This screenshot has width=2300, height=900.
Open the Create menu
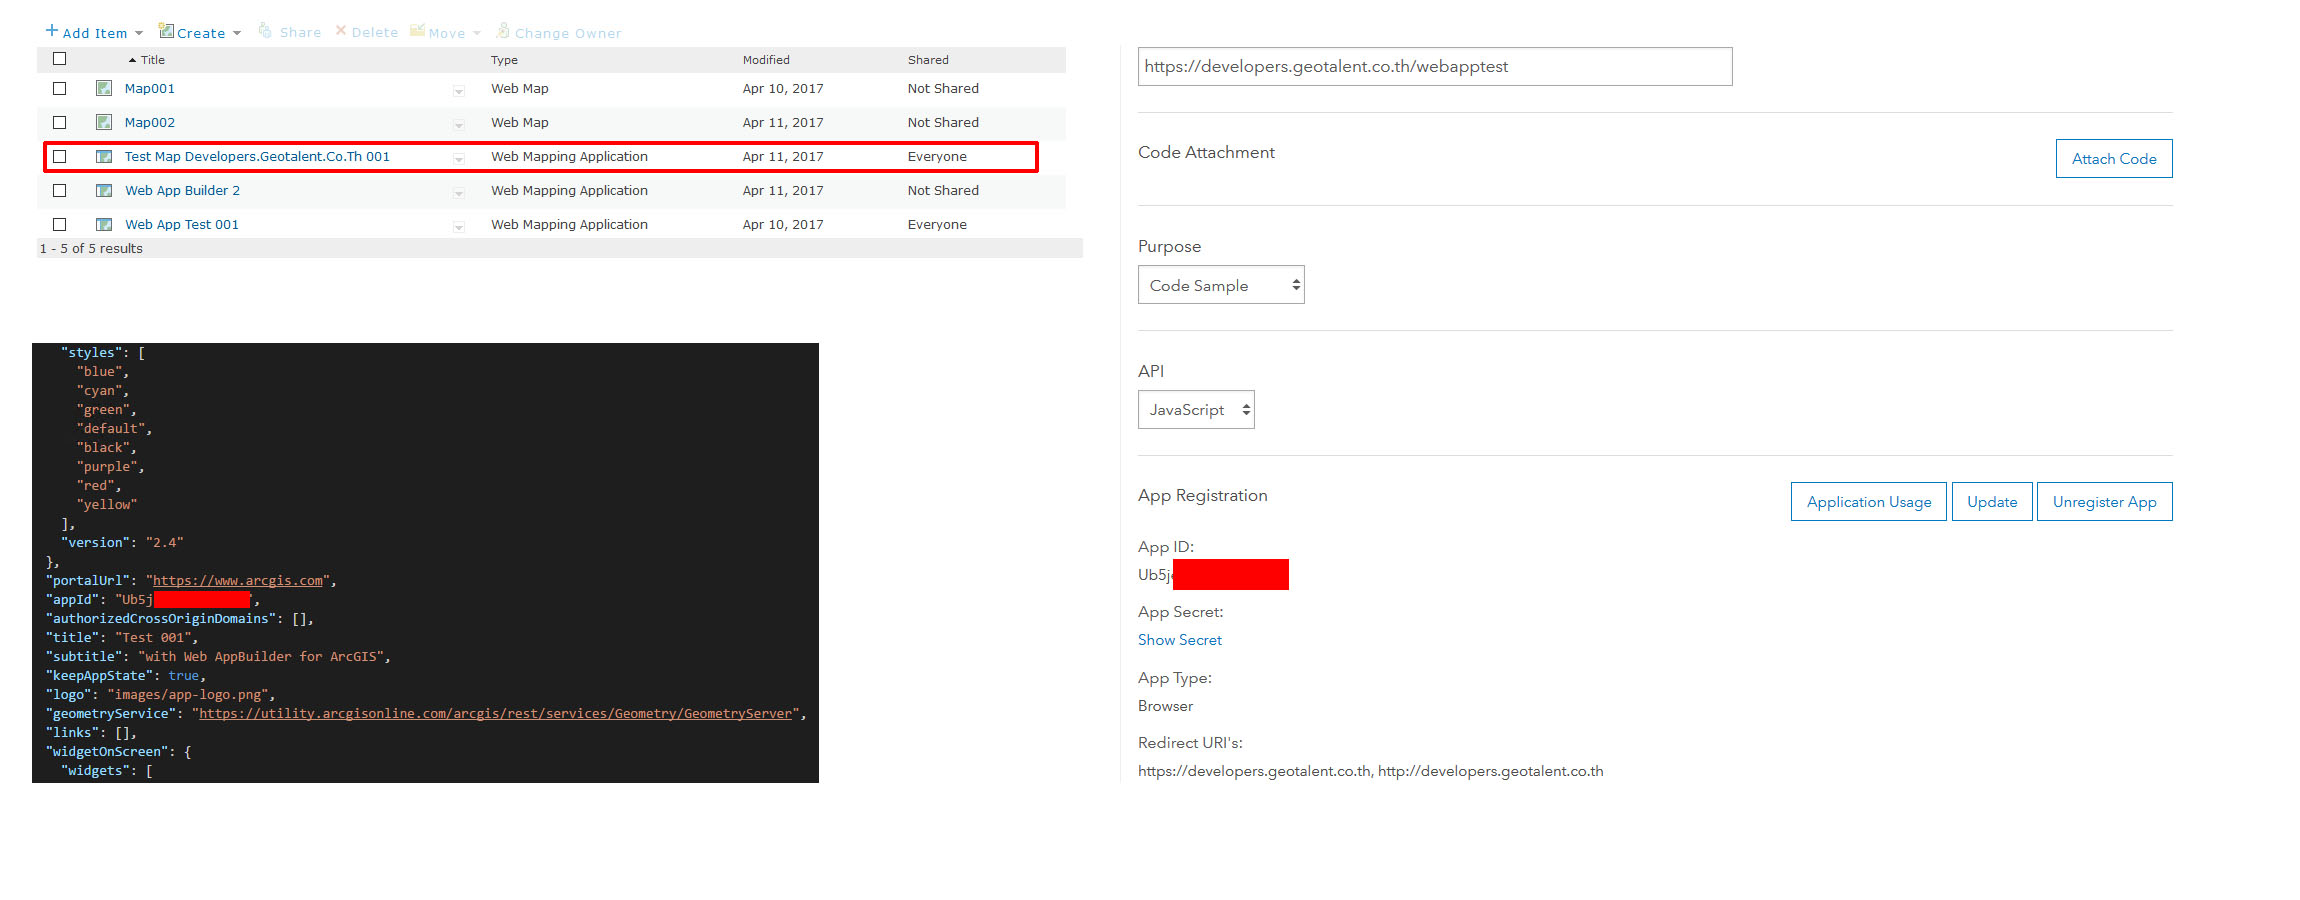coord(200,32)
